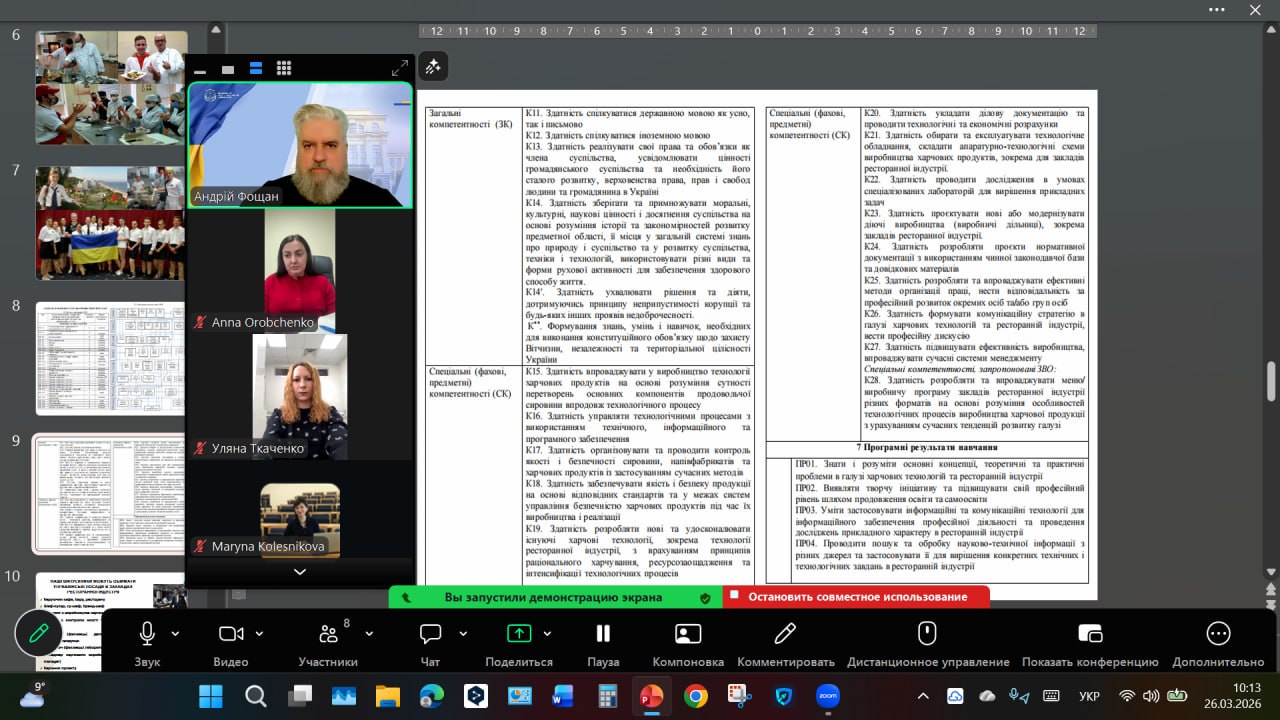This screenshot has width=1280, height=720.
Task: Open the Zoom Чат panel
Action: tap(430, 634)
